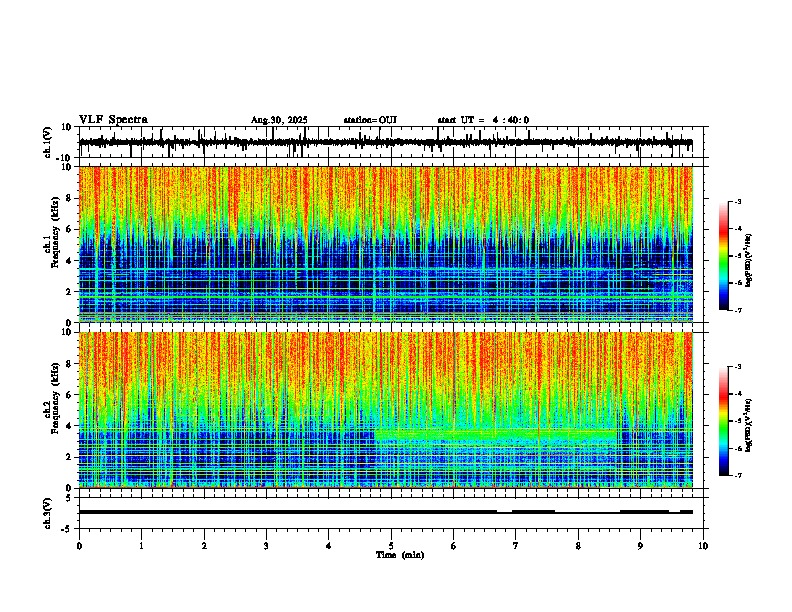The image size is (792, 612).
Task: Click the "ch.1(V)" vertical axis label
Action: [x=48, y=142]
